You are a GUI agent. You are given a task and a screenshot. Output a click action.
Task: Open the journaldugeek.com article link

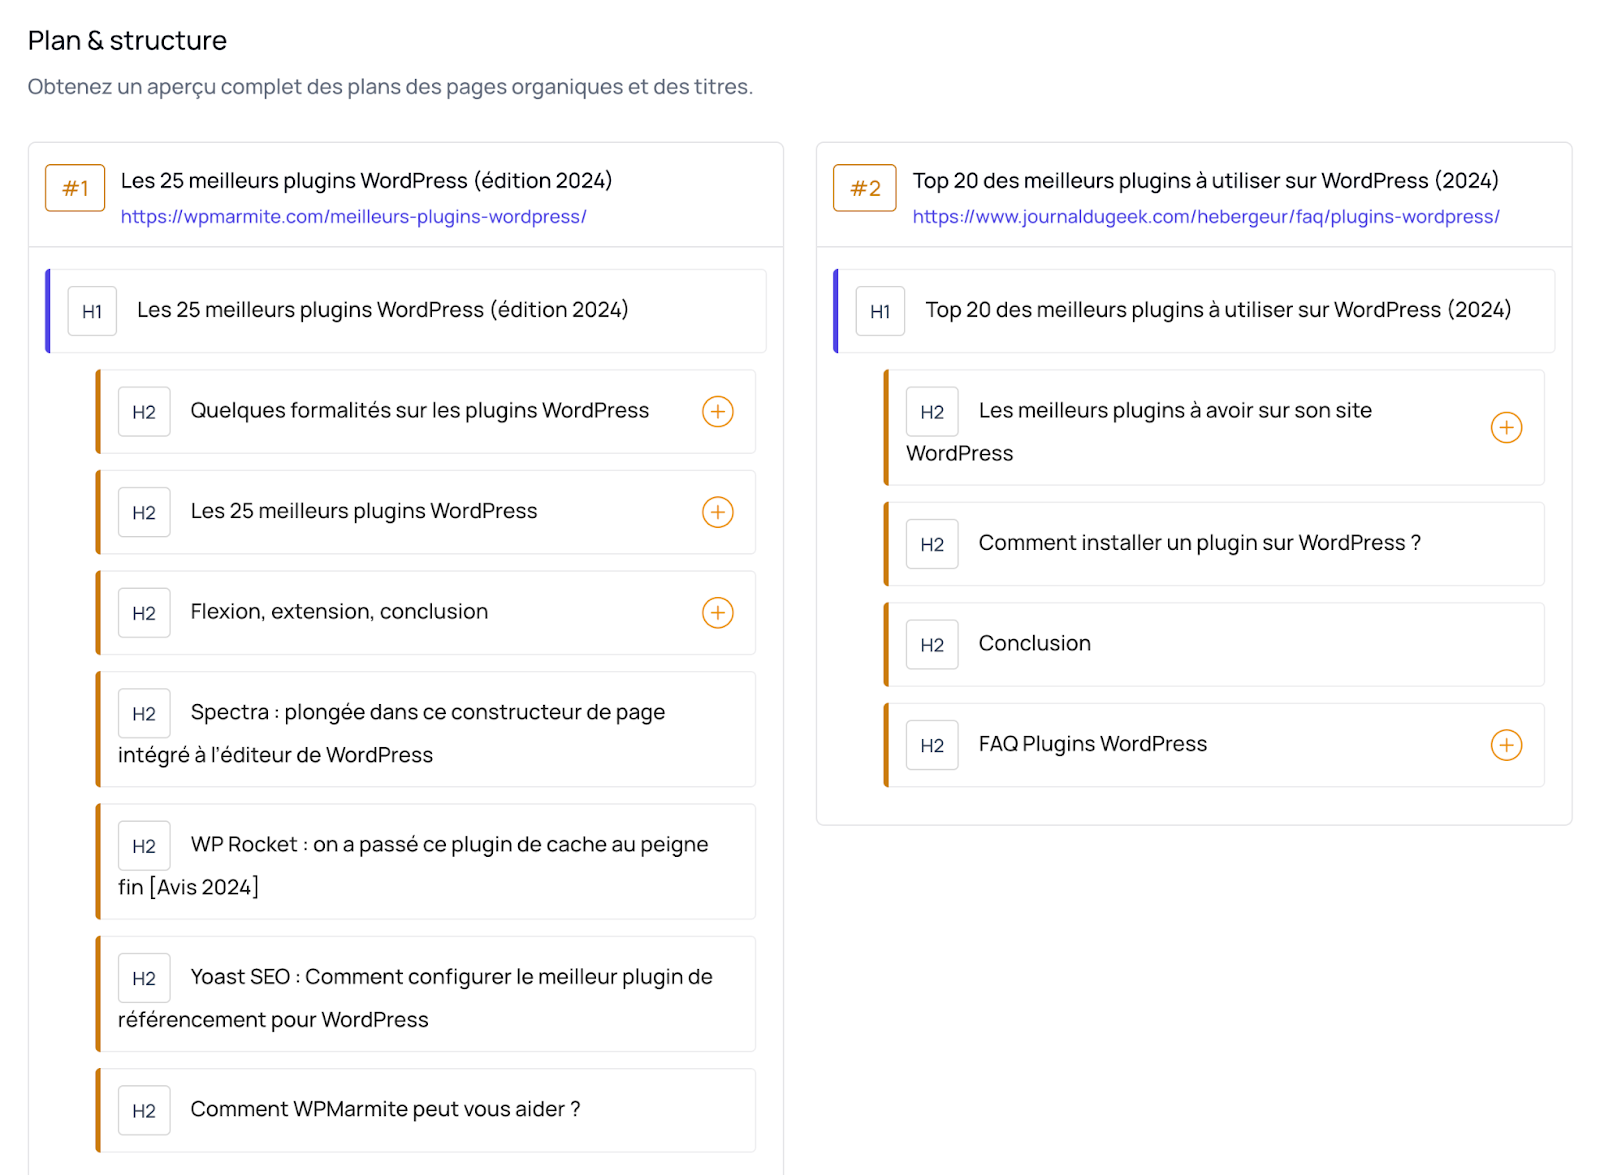(1206, 217)
